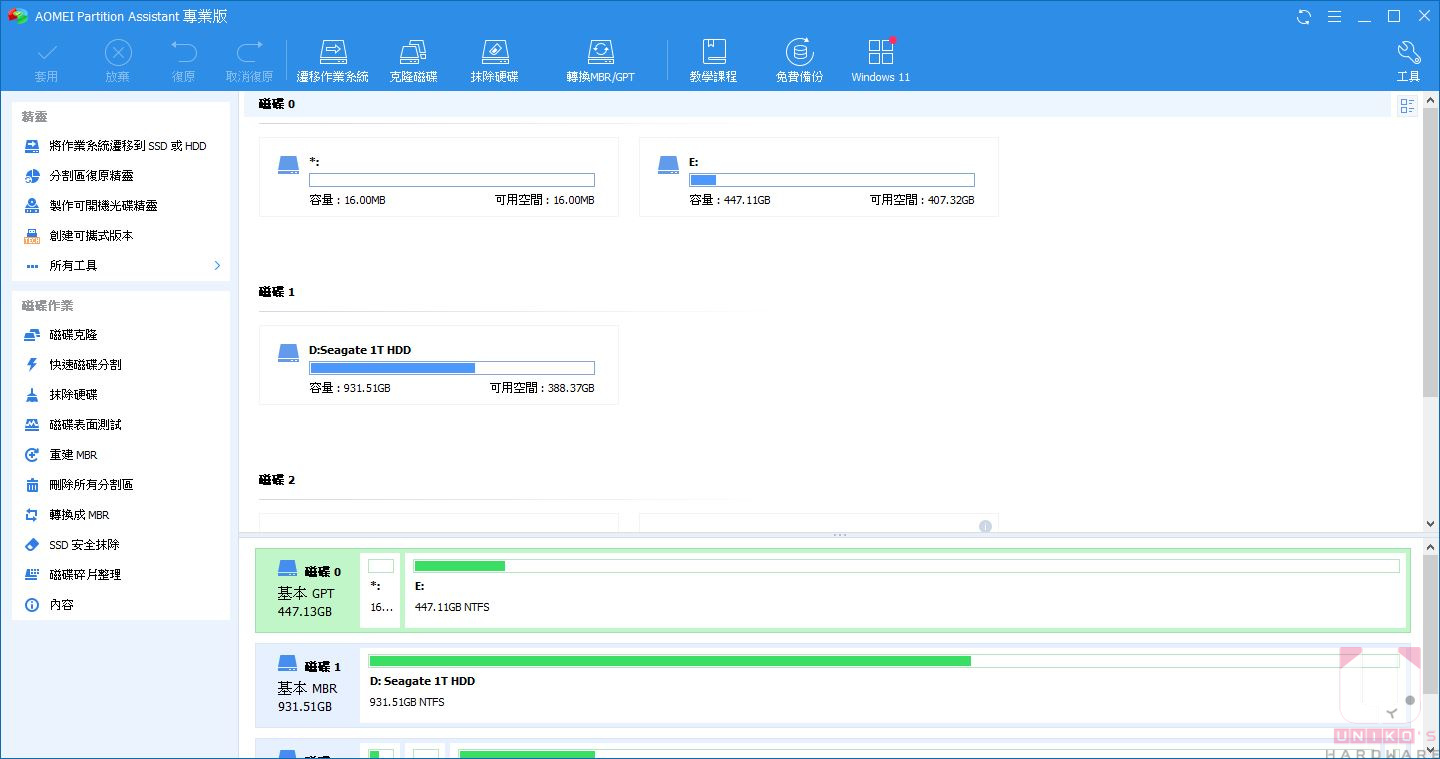The image size is (1440, 759).
Task: Start 將作業系統遷移到 SSD 或 HDD wizard
Action: point(121,146)
